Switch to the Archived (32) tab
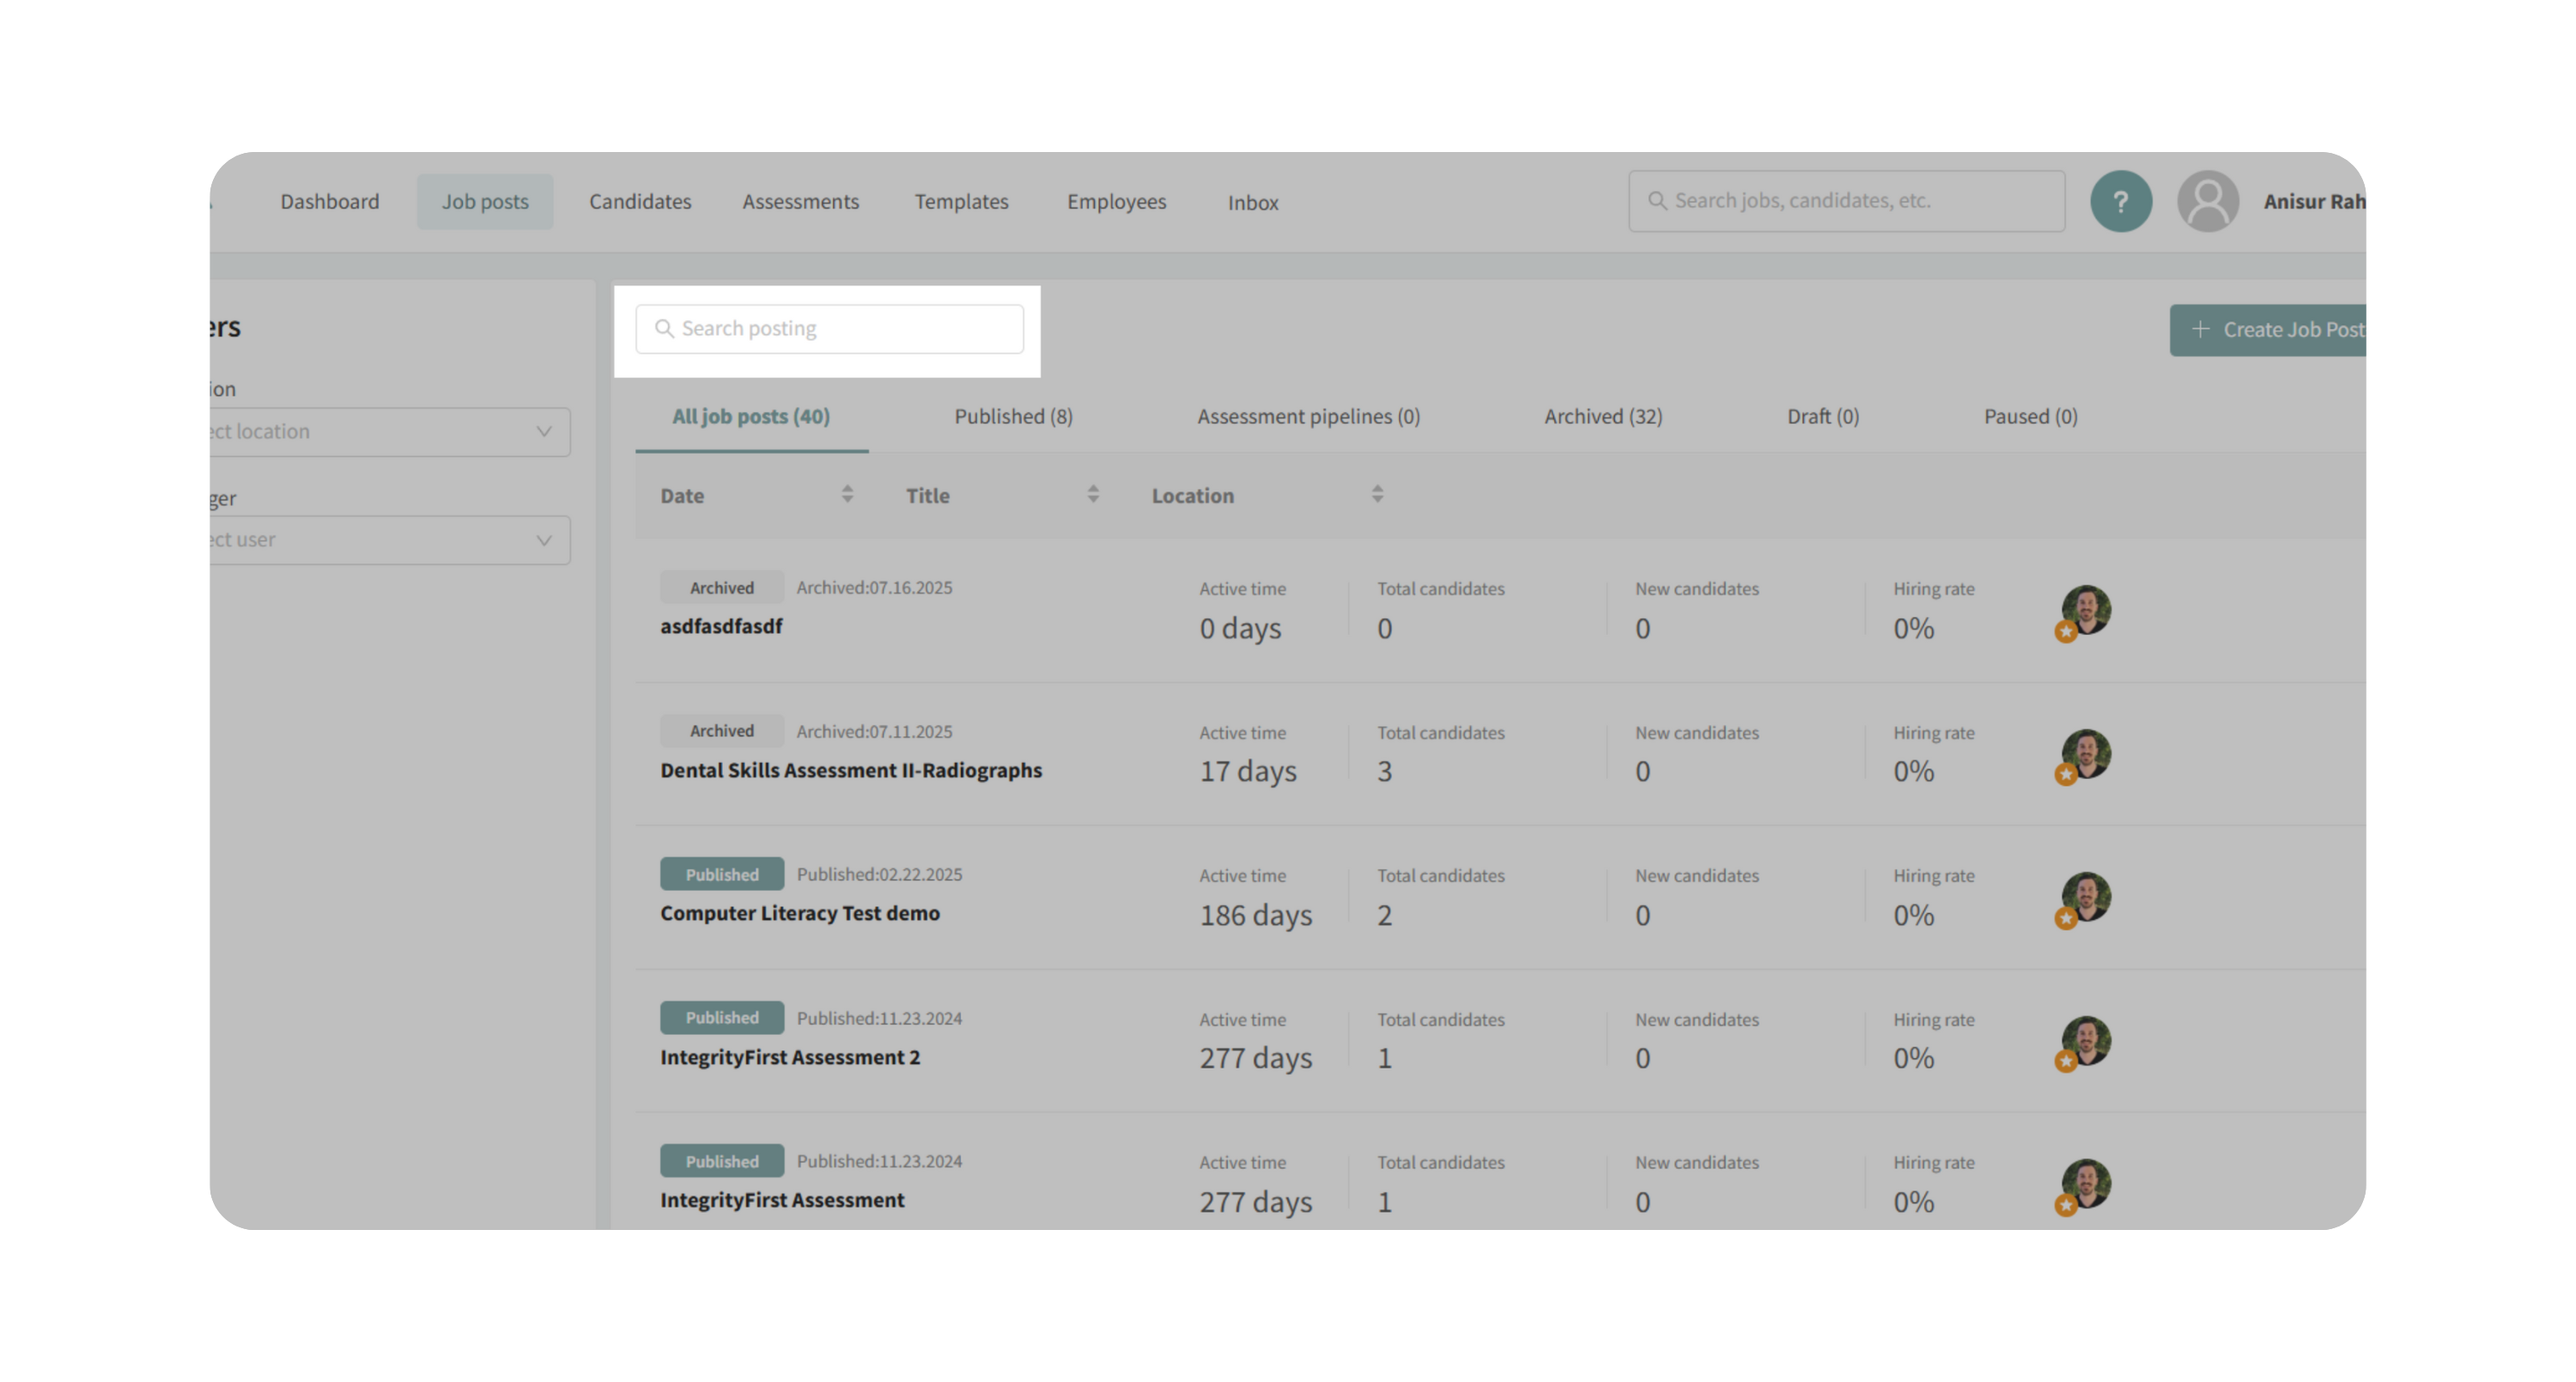This screenshot has height=1382, width=2576. point(1602,416)
